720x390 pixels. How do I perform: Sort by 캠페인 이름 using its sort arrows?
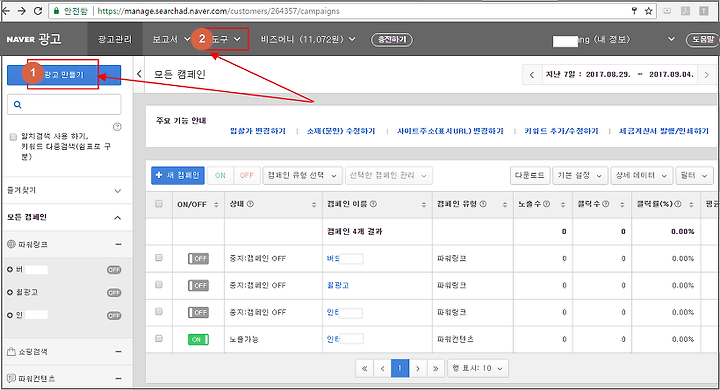pos(424,204)
